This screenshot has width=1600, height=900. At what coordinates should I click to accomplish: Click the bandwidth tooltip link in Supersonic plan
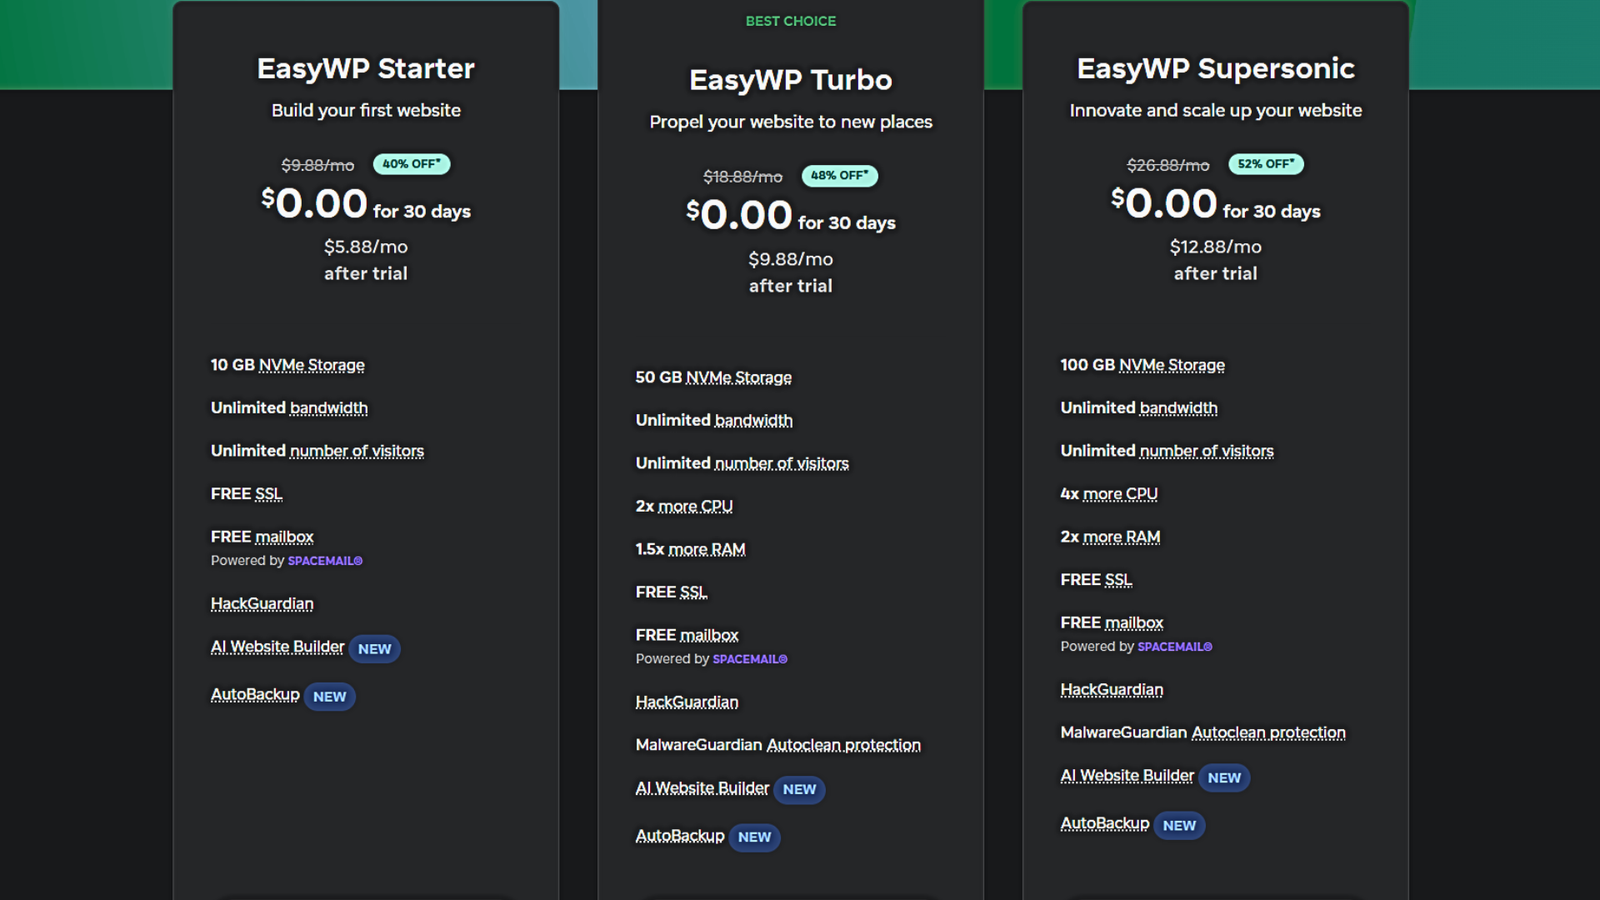coord(1179,408)
